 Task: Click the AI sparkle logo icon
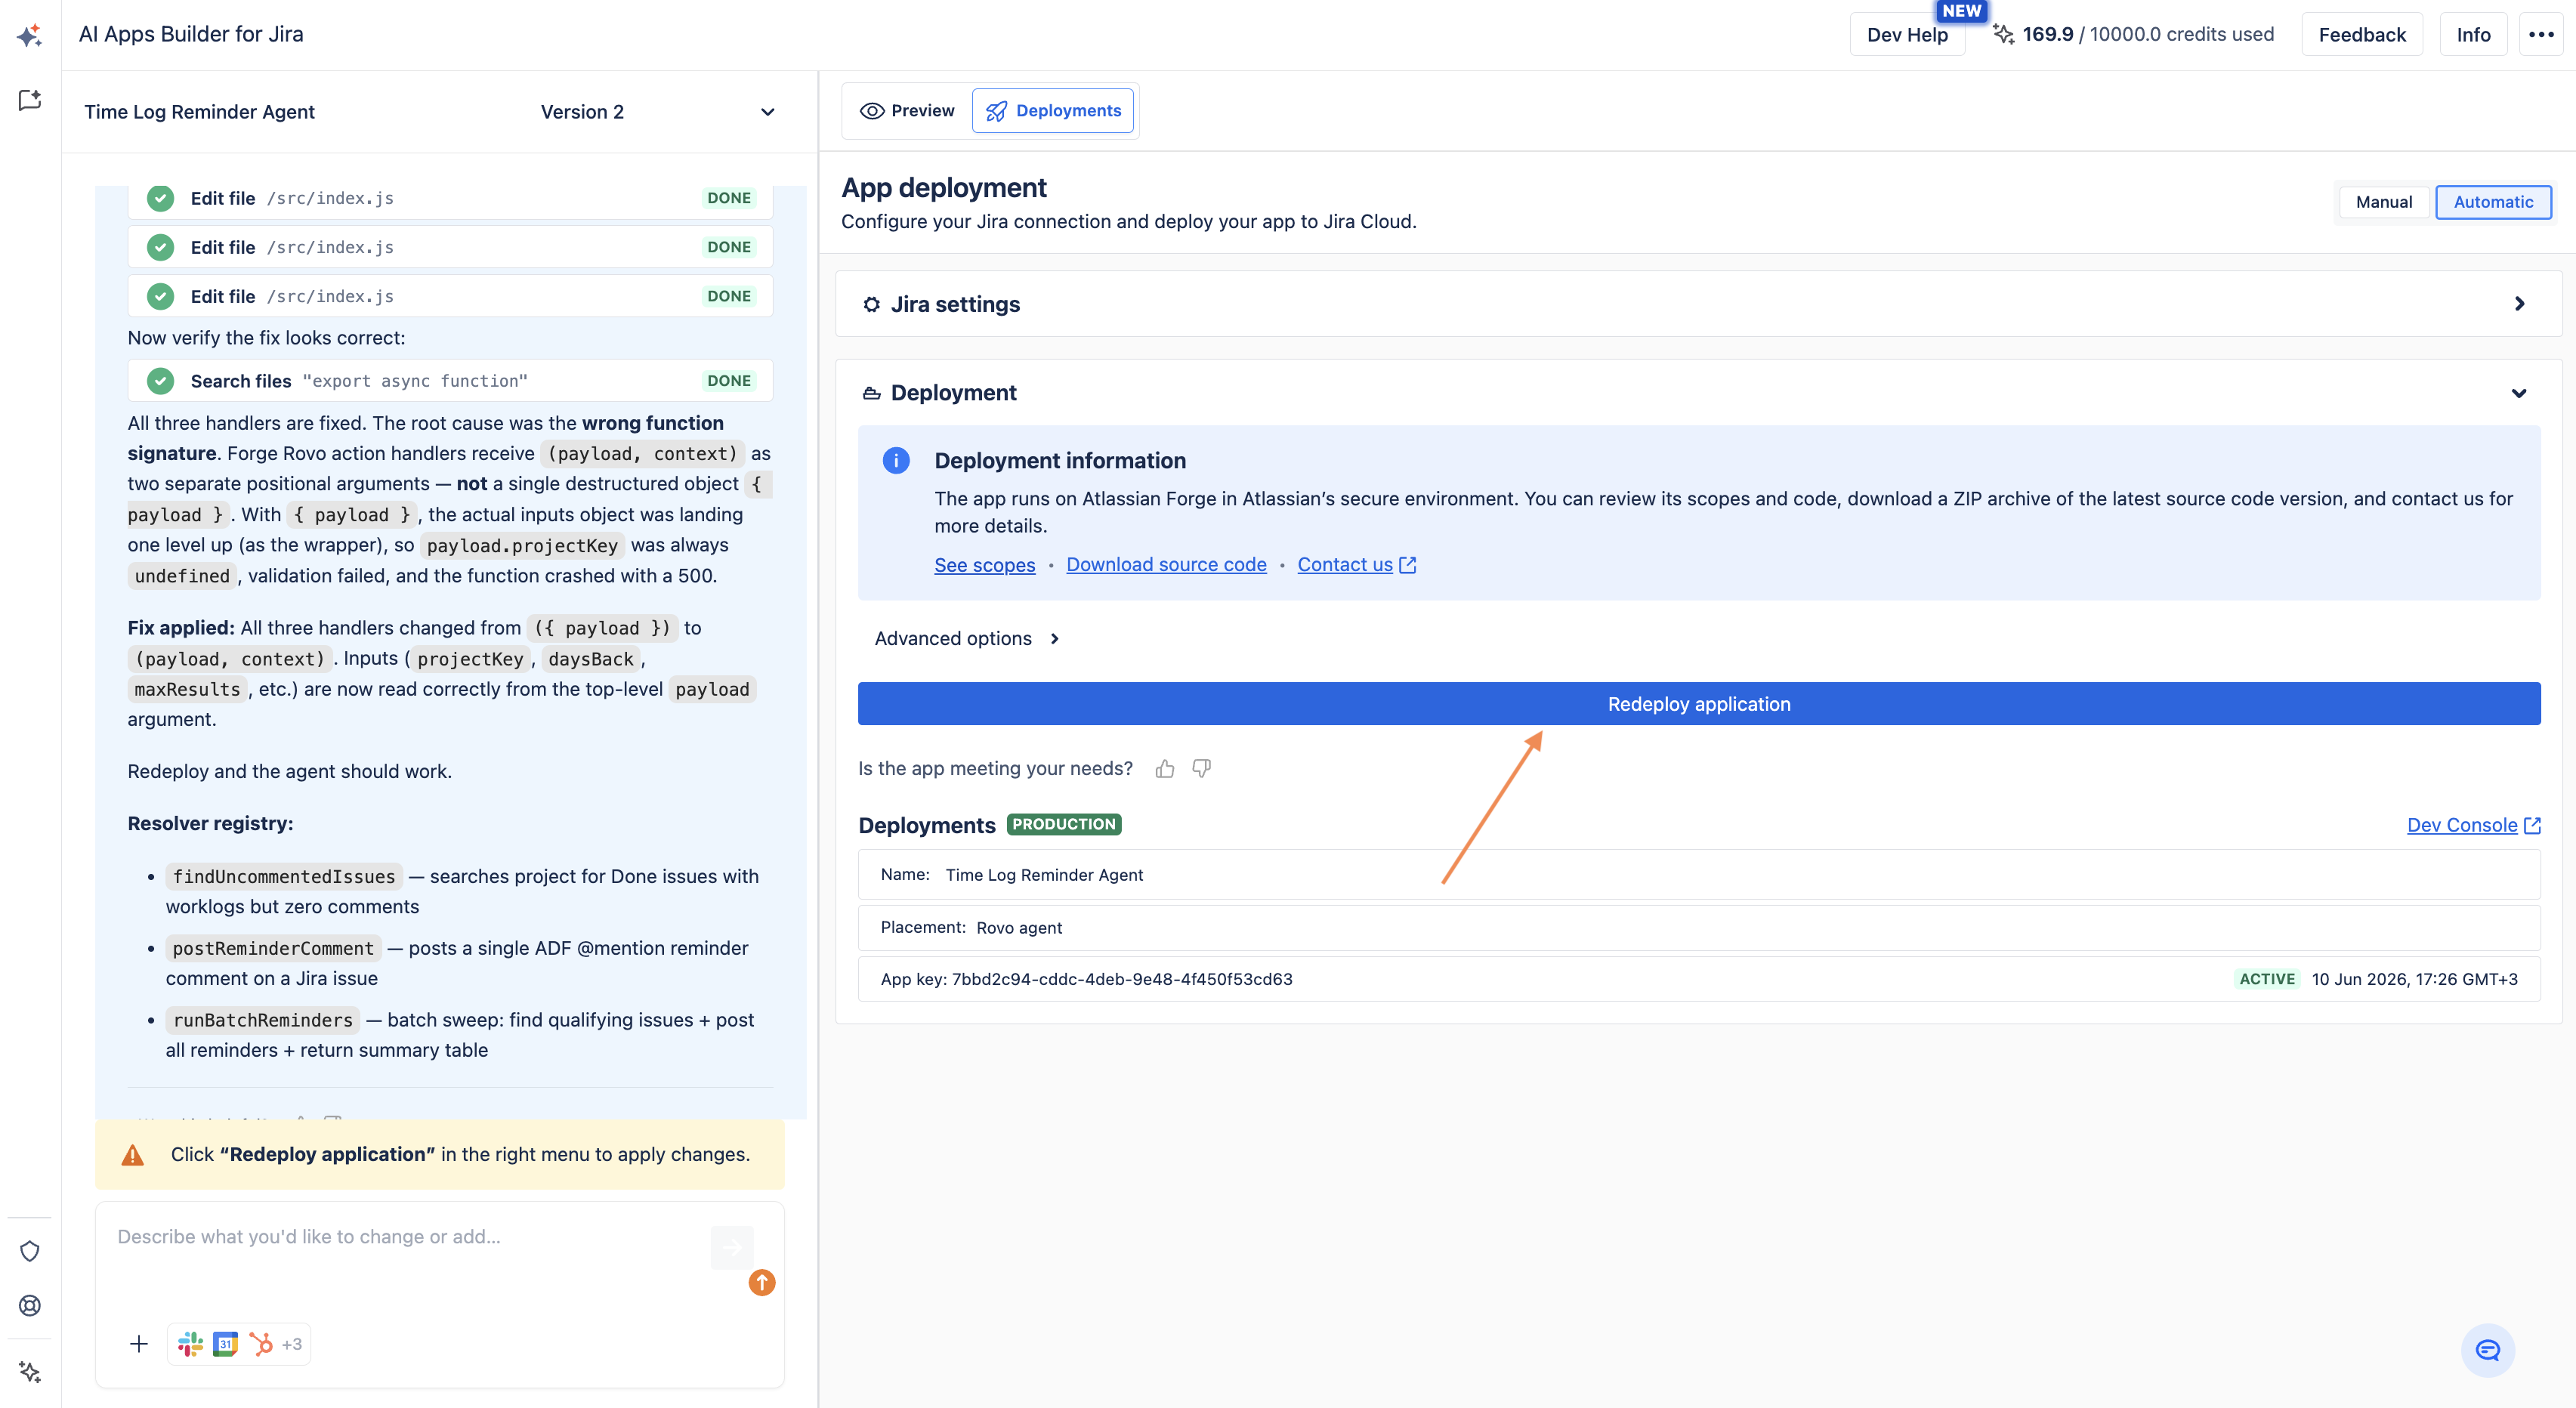(29, 35)
